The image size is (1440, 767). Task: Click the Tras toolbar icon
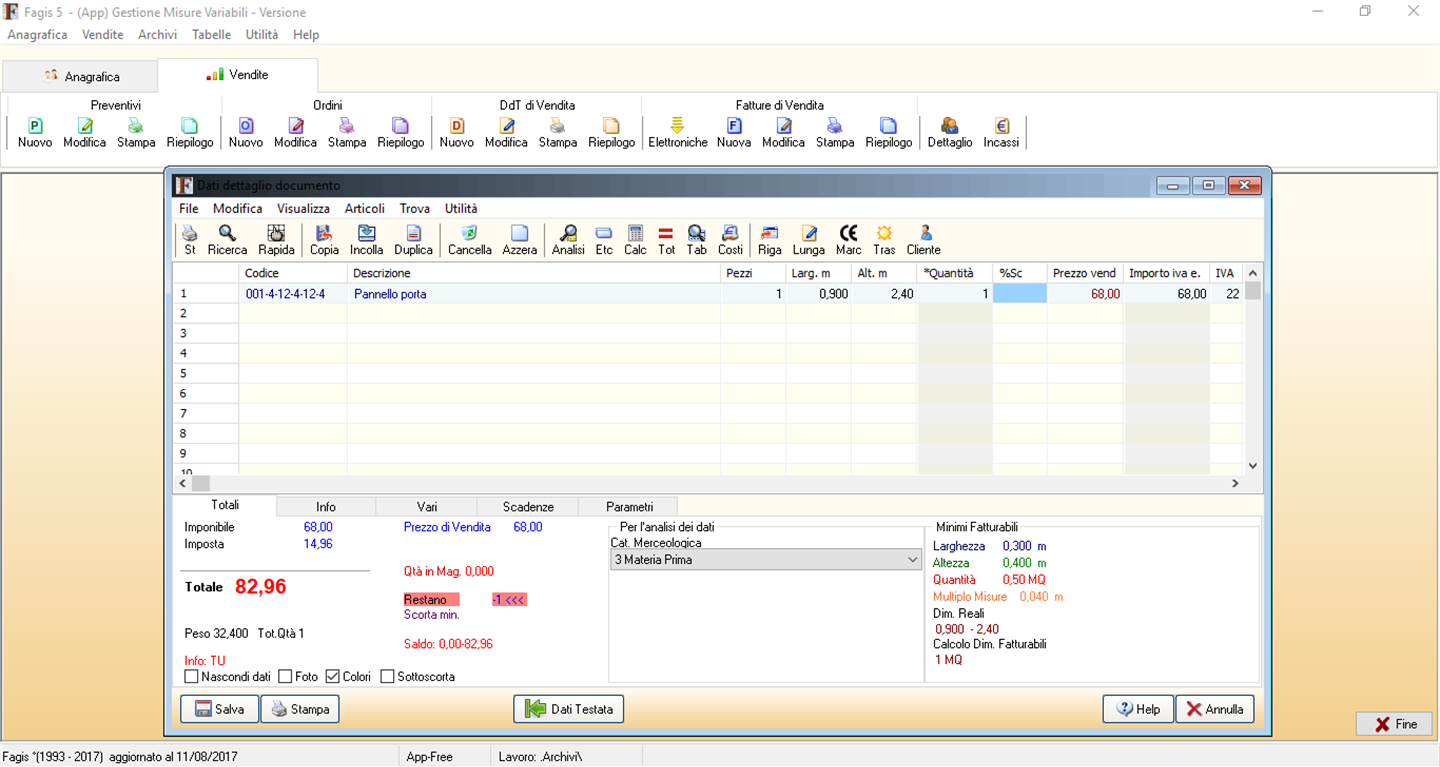884,240
